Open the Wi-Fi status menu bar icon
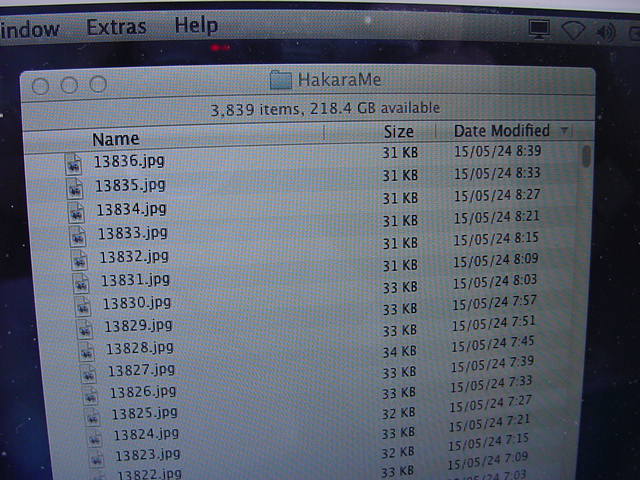This screenshot has width=640, height=480. pyautogui.click(x=573, y=30)
